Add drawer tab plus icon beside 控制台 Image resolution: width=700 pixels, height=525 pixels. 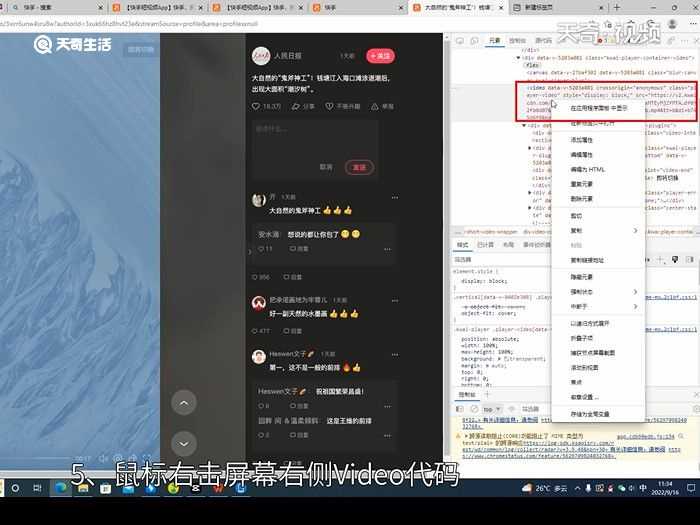488,394
